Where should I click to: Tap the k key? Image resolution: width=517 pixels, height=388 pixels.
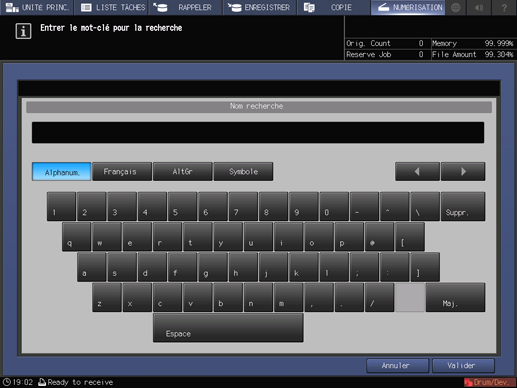pyautogui.click(x=304, y=267)
